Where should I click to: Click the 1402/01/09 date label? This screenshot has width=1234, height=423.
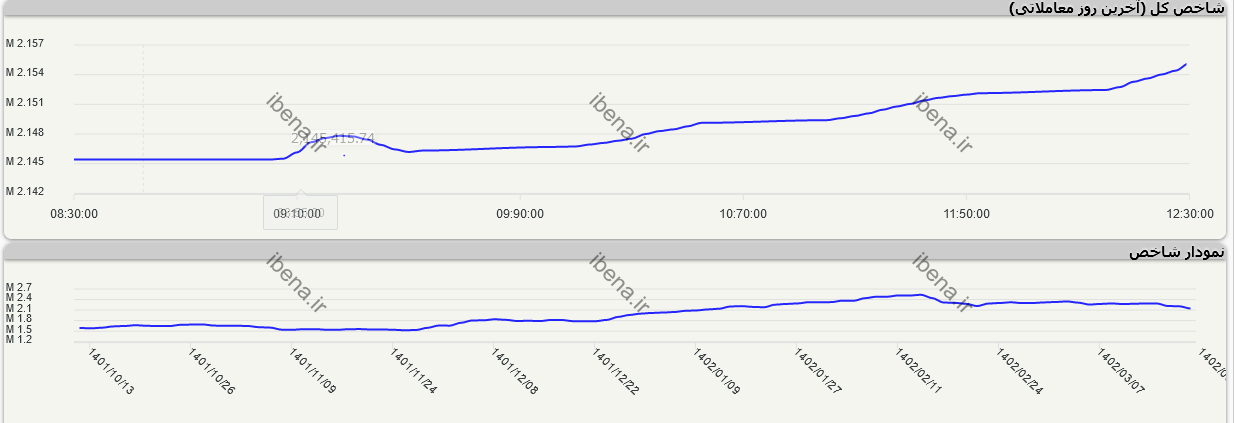[717, 372]
